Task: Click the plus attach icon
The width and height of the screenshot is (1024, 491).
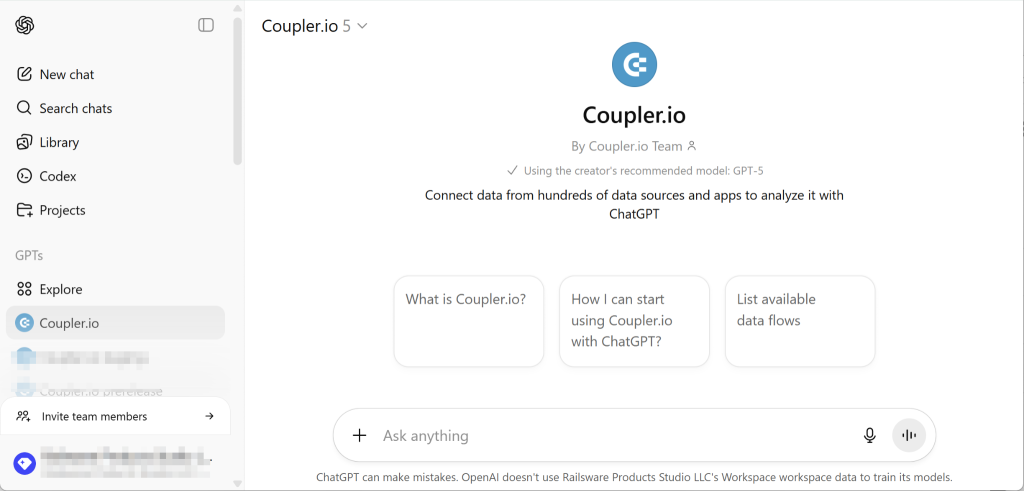Action: point(360,436)
